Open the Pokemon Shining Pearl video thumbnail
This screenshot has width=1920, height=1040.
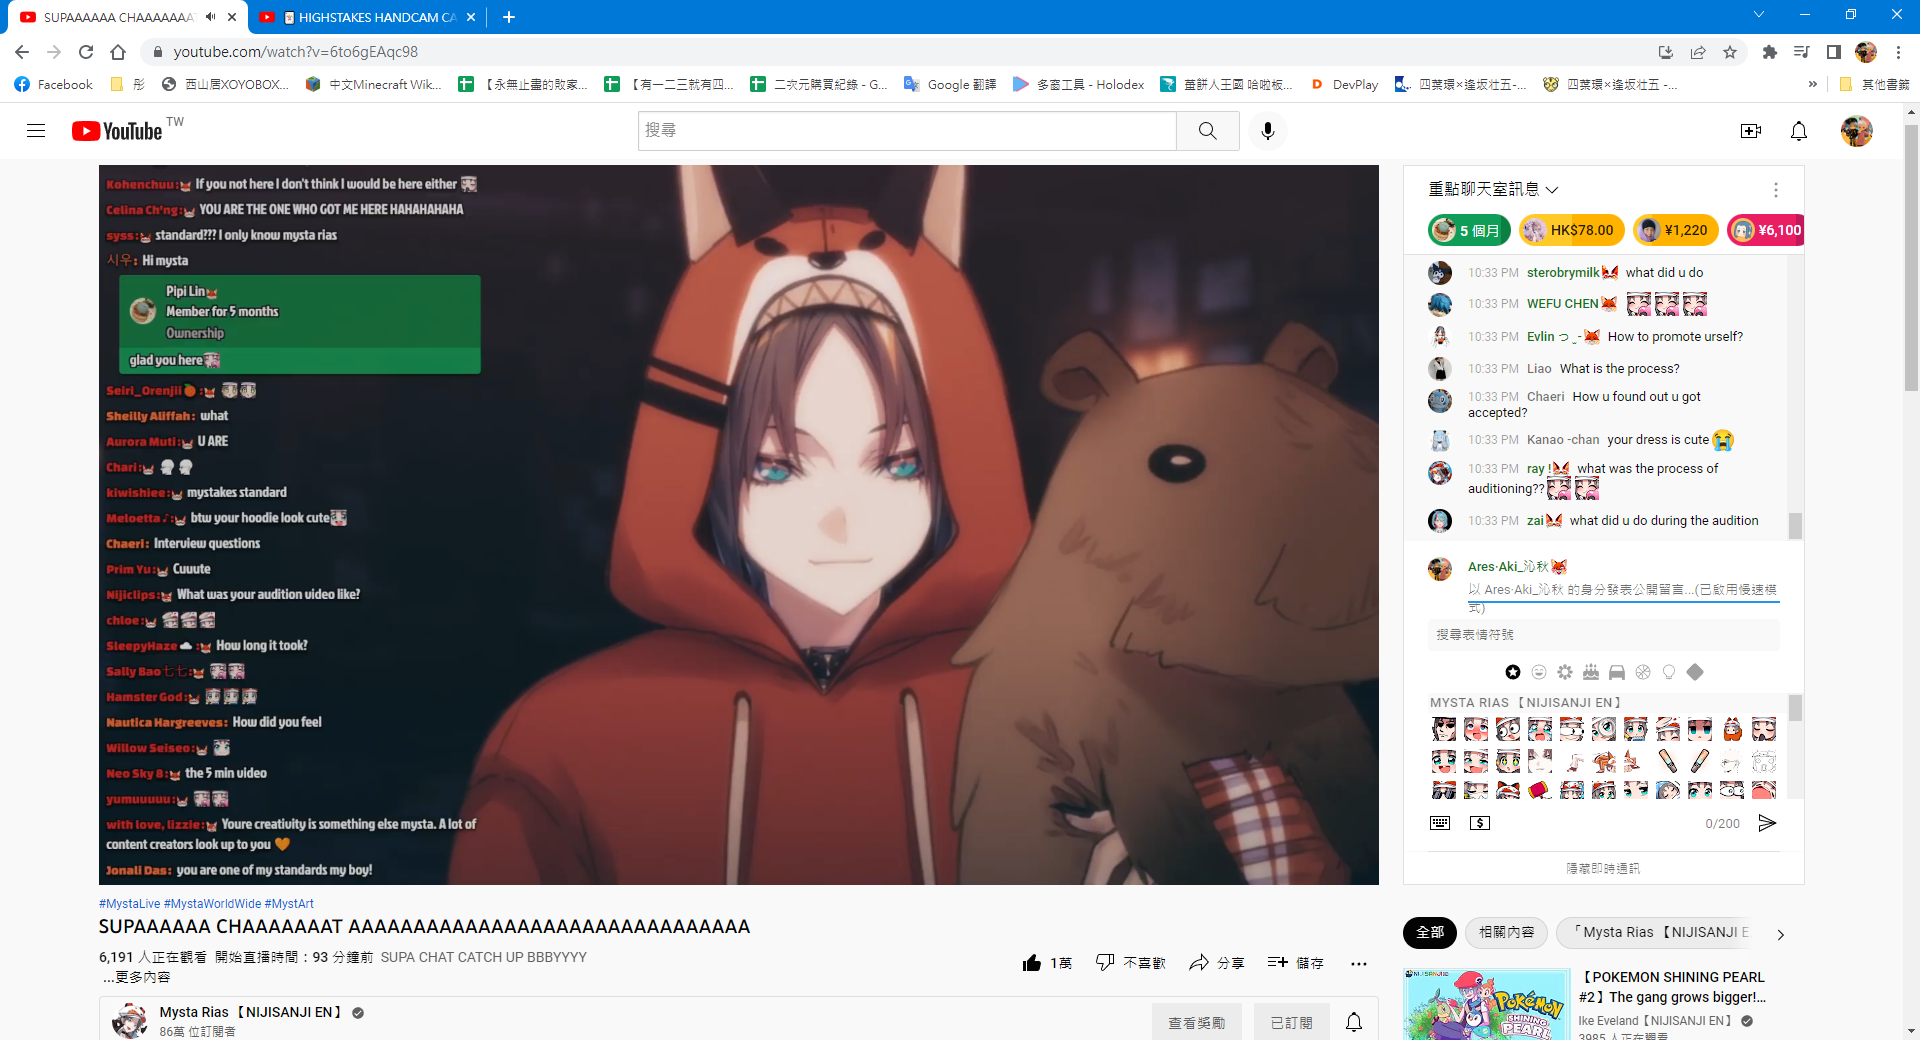coord(1487,1004)
